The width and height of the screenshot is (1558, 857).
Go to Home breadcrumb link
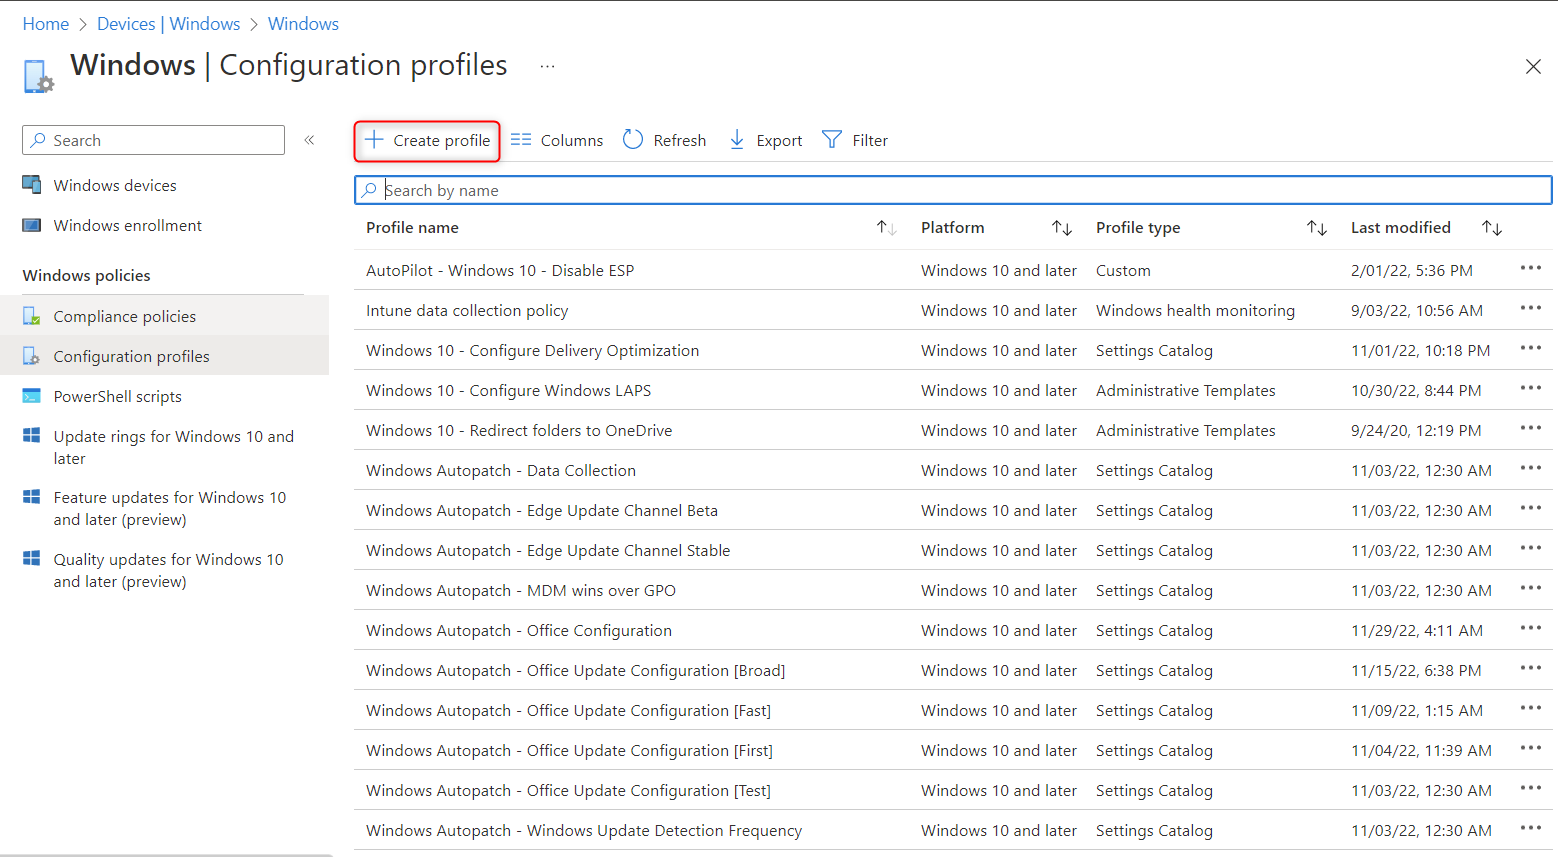46,24
